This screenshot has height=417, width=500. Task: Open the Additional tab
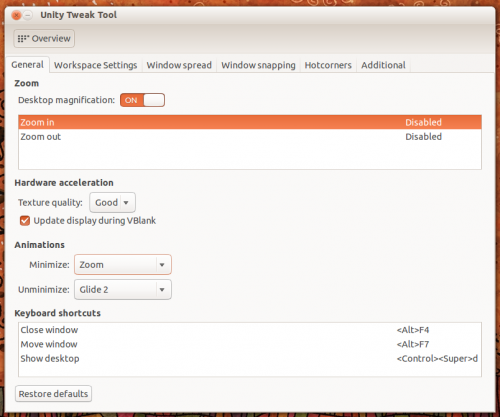(383, 65)
